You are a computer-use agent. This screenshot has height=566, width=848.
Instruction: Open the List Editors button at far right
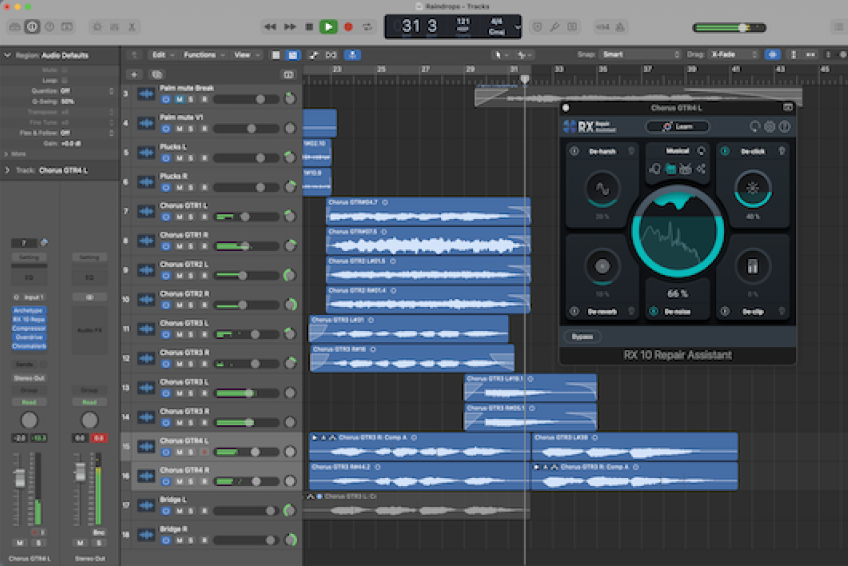point(838,26)
